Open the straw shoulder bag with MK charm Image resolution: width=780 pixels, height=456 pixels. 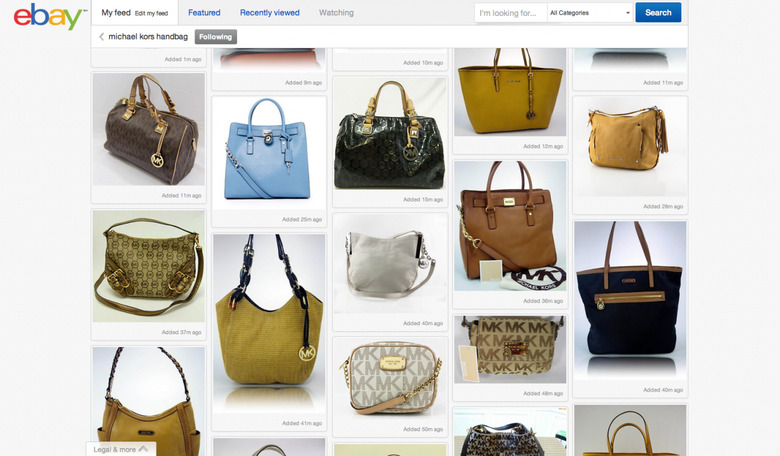(269, 323)
